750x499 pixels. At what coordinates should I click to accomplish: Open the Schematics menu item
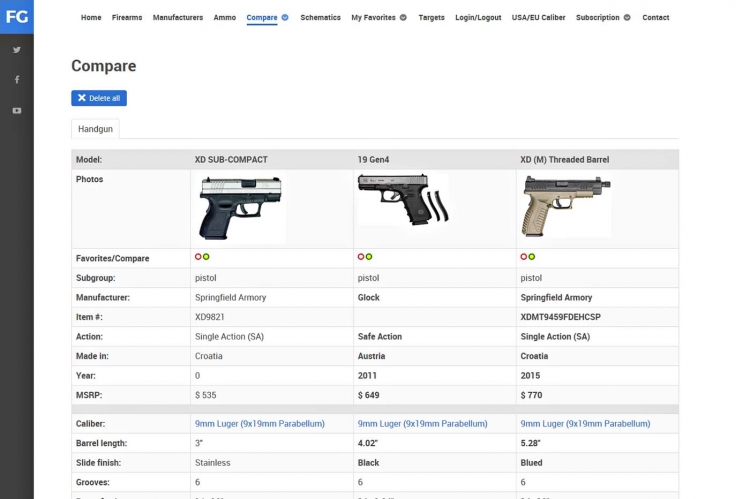[x=320, y=18]
